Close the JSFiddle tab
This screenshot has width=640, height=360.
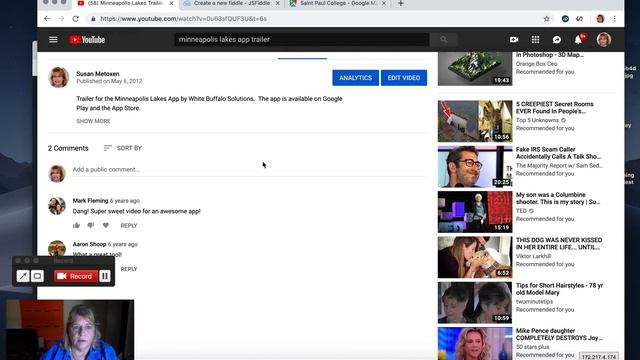click(278, 3)
